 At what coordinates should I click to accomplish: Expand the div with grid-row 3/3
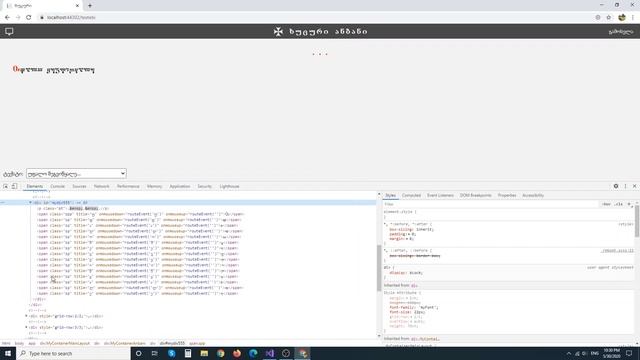click(26, 327)
